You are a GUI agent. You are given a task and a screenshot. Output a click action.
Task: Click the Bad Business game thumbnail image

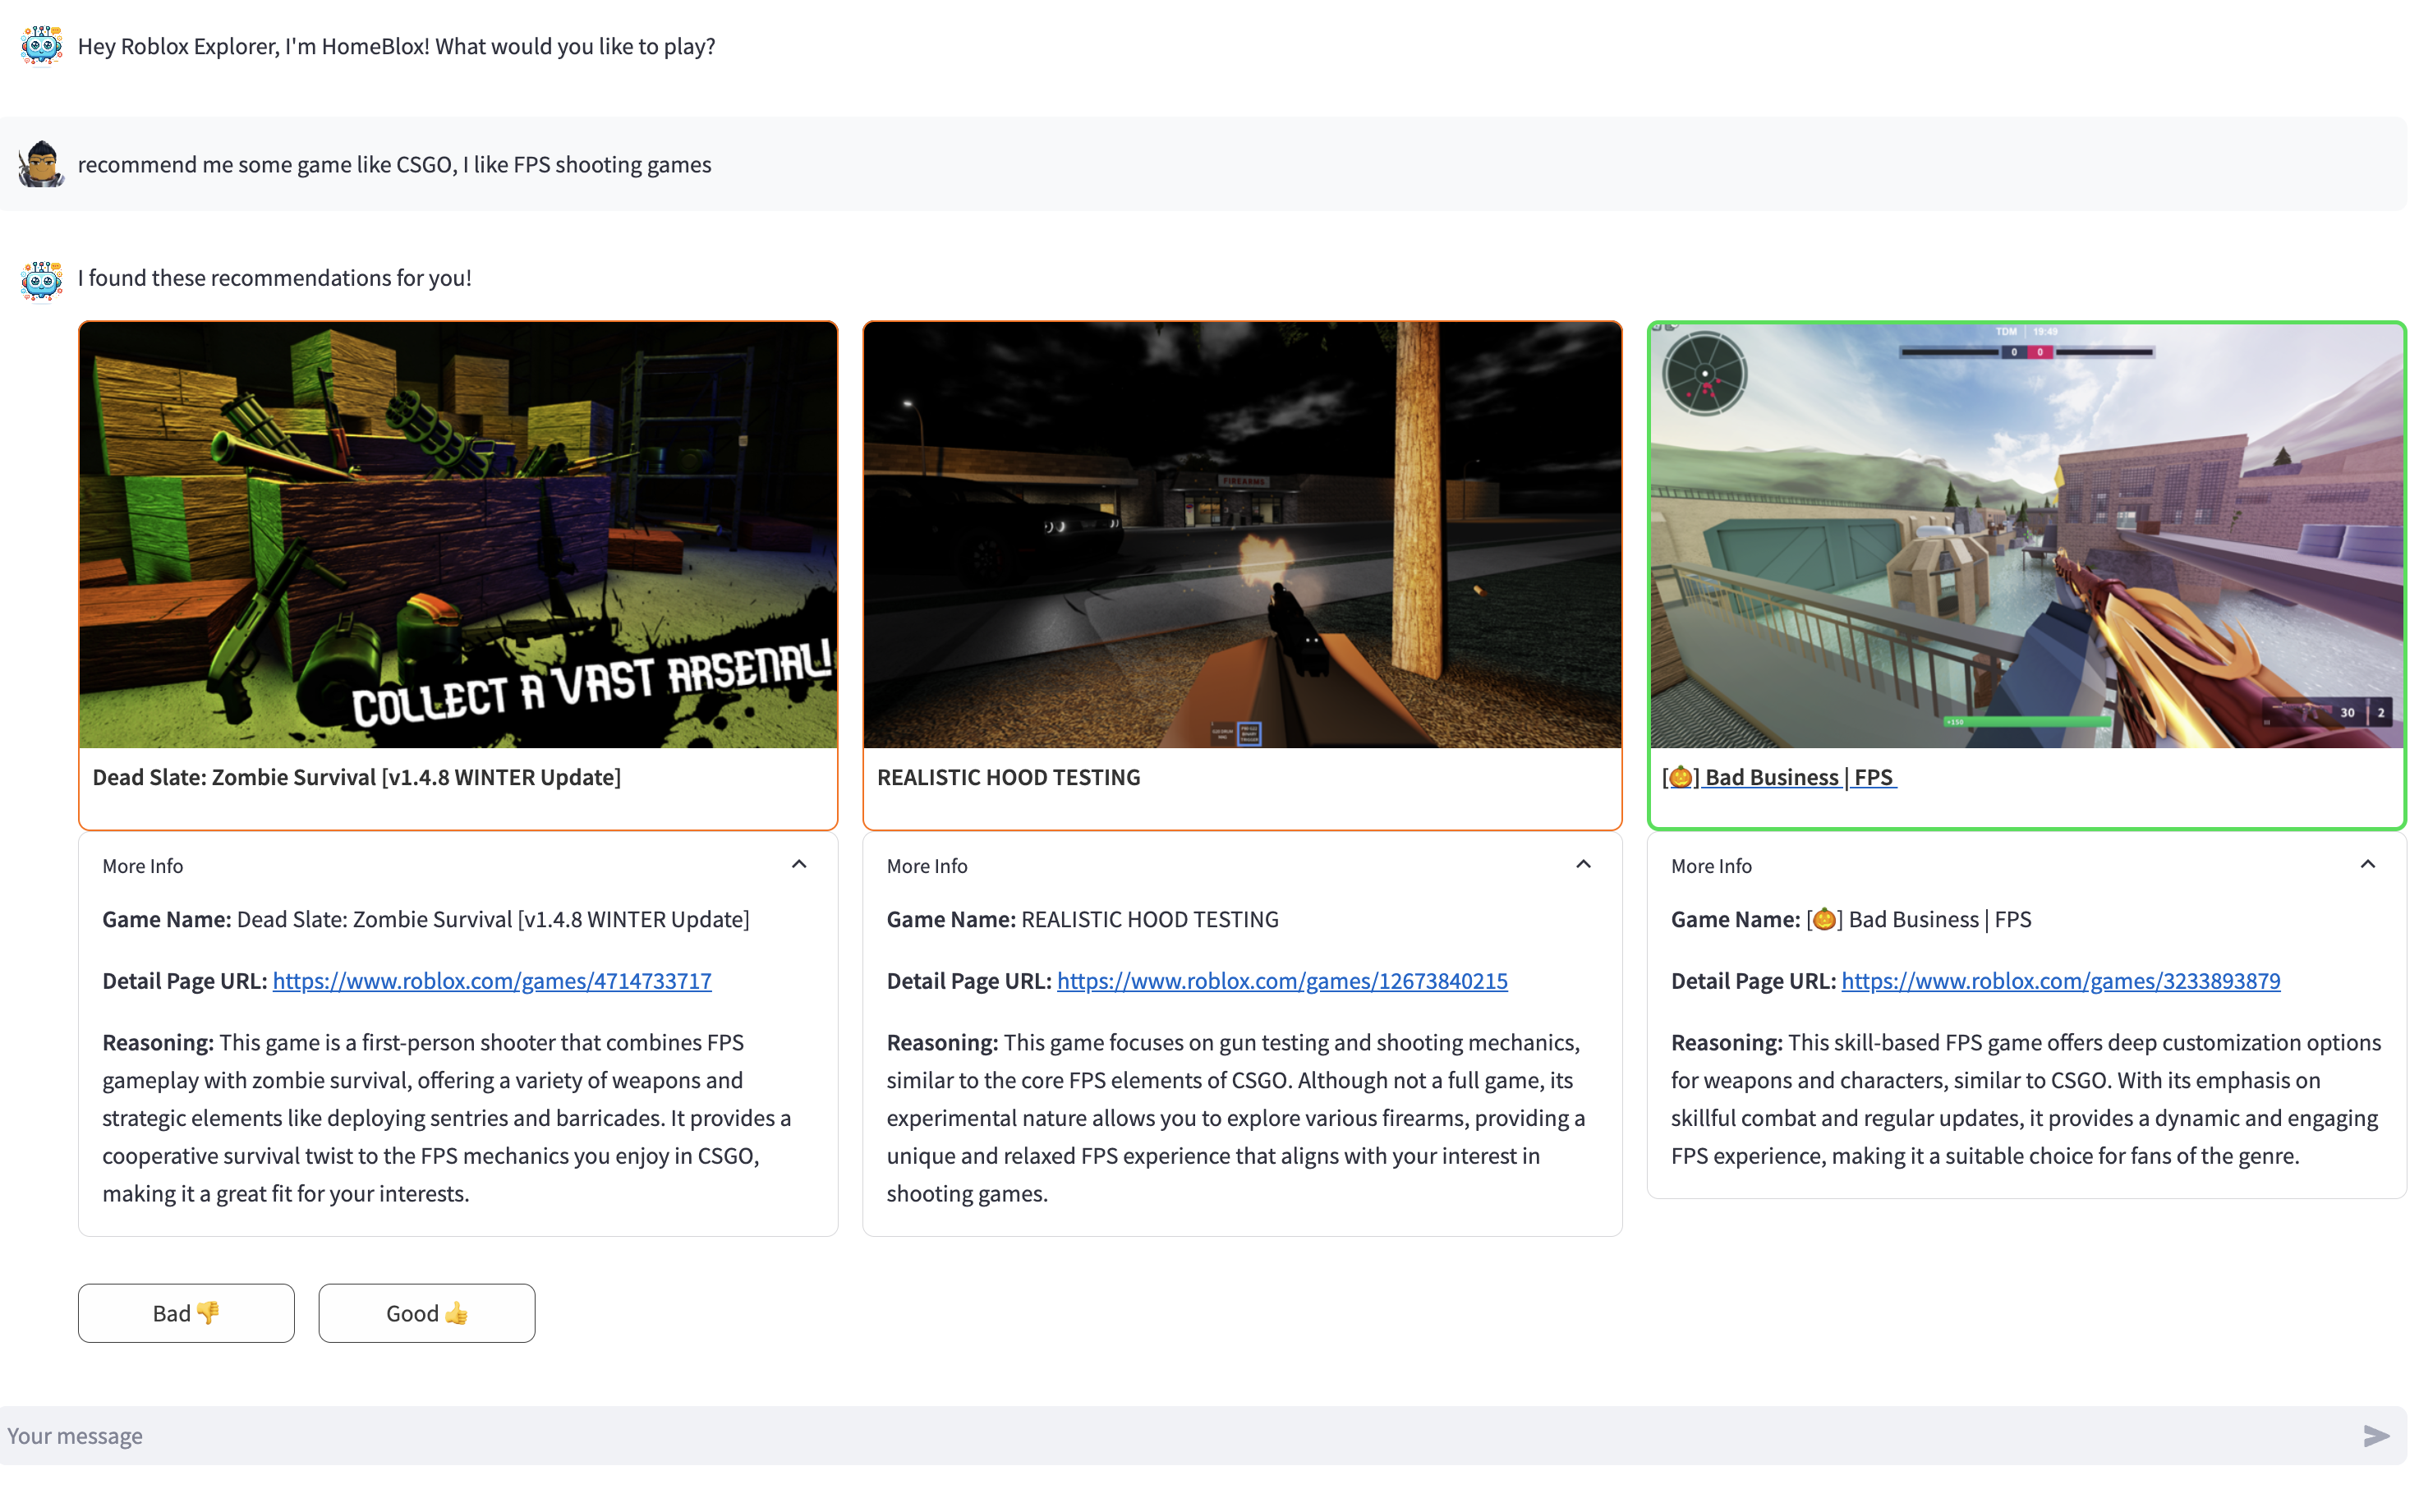click(2026, 535)
